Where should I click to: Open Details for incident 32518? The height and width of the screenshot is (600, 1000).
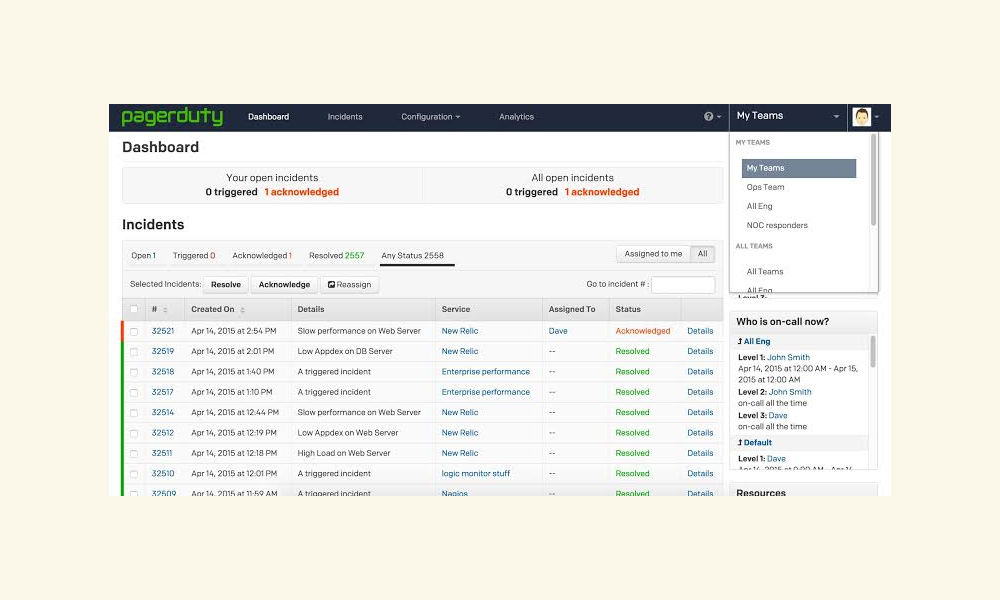tap(700, 372)
